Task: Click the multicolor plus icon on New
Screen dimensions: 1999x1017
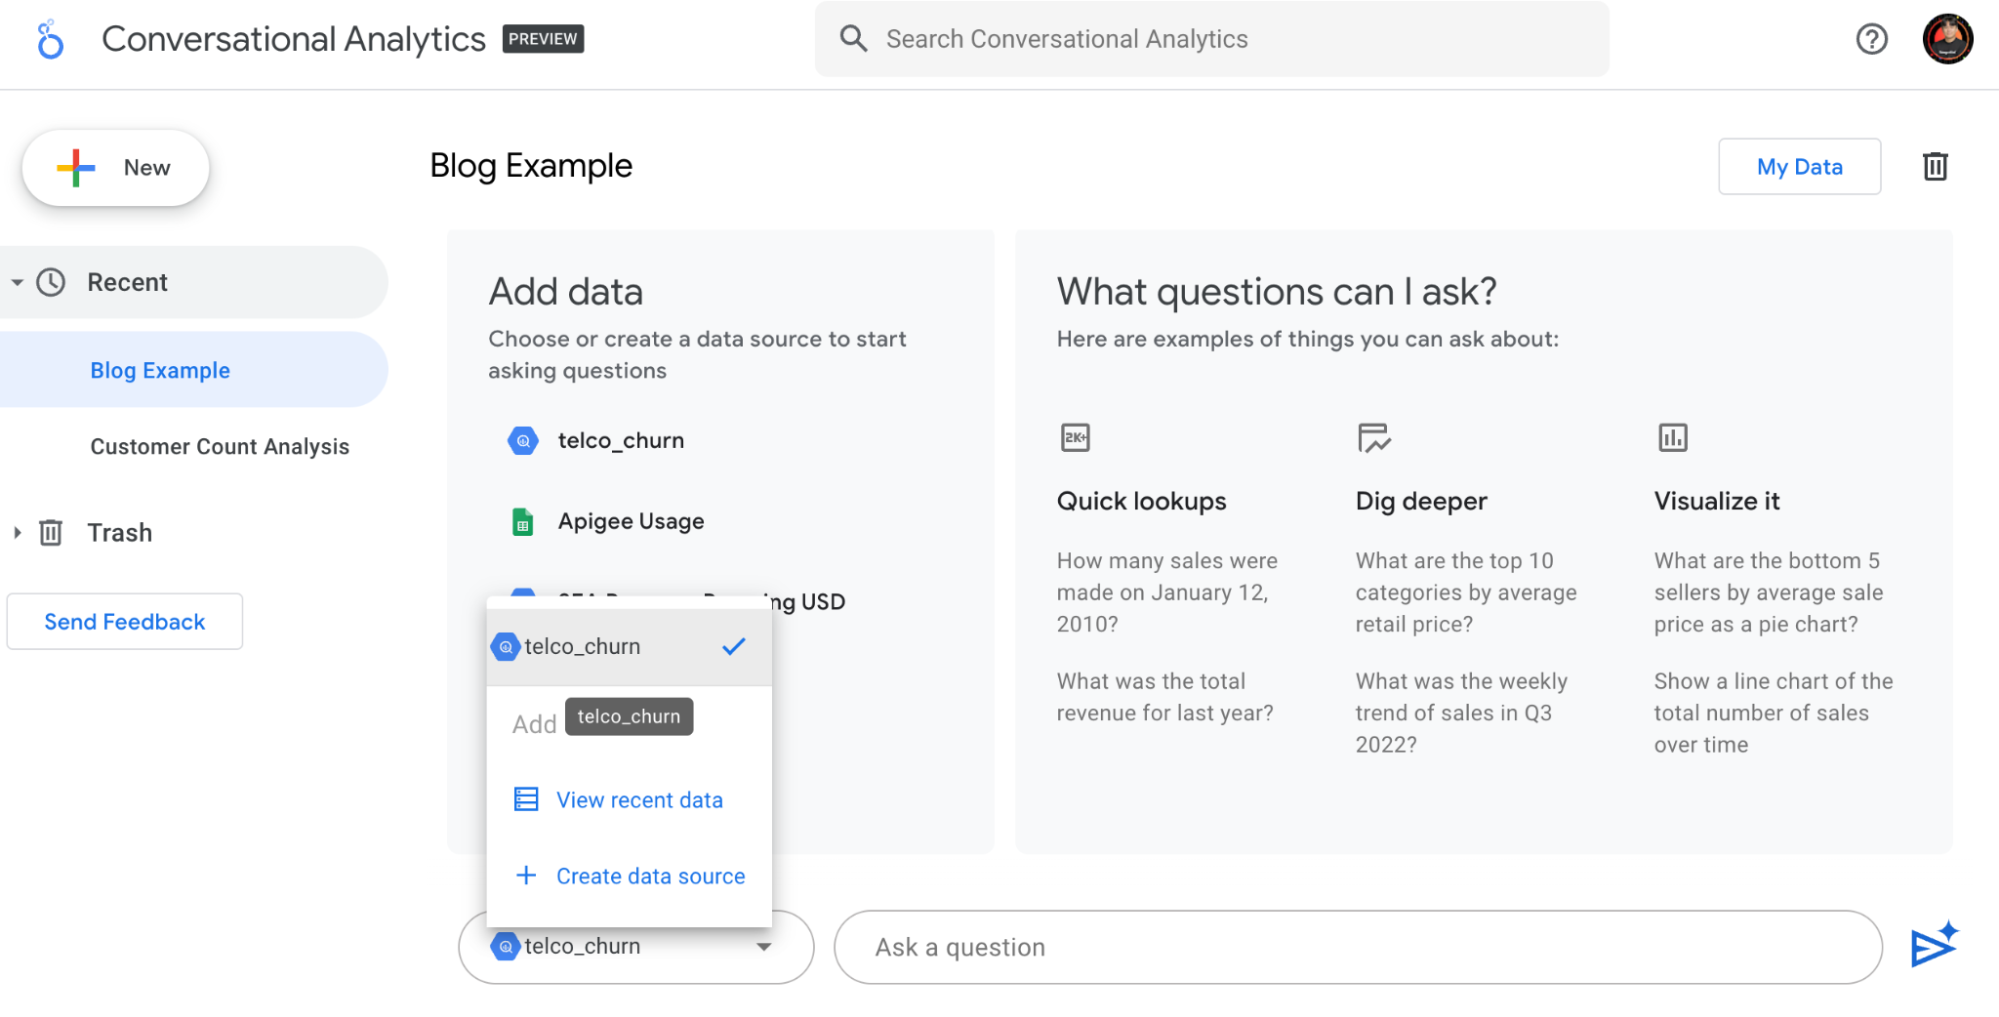Action: [76, 168]
